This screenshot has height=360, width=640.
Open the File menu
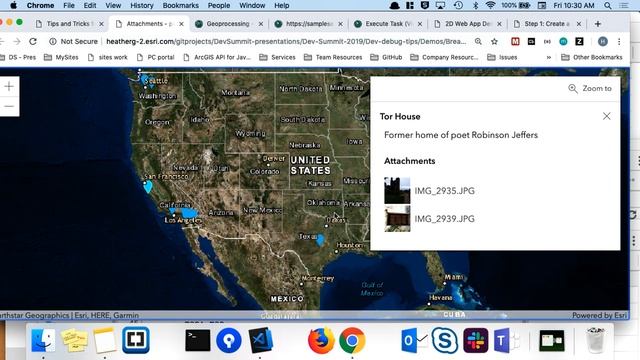coord(69,5)
